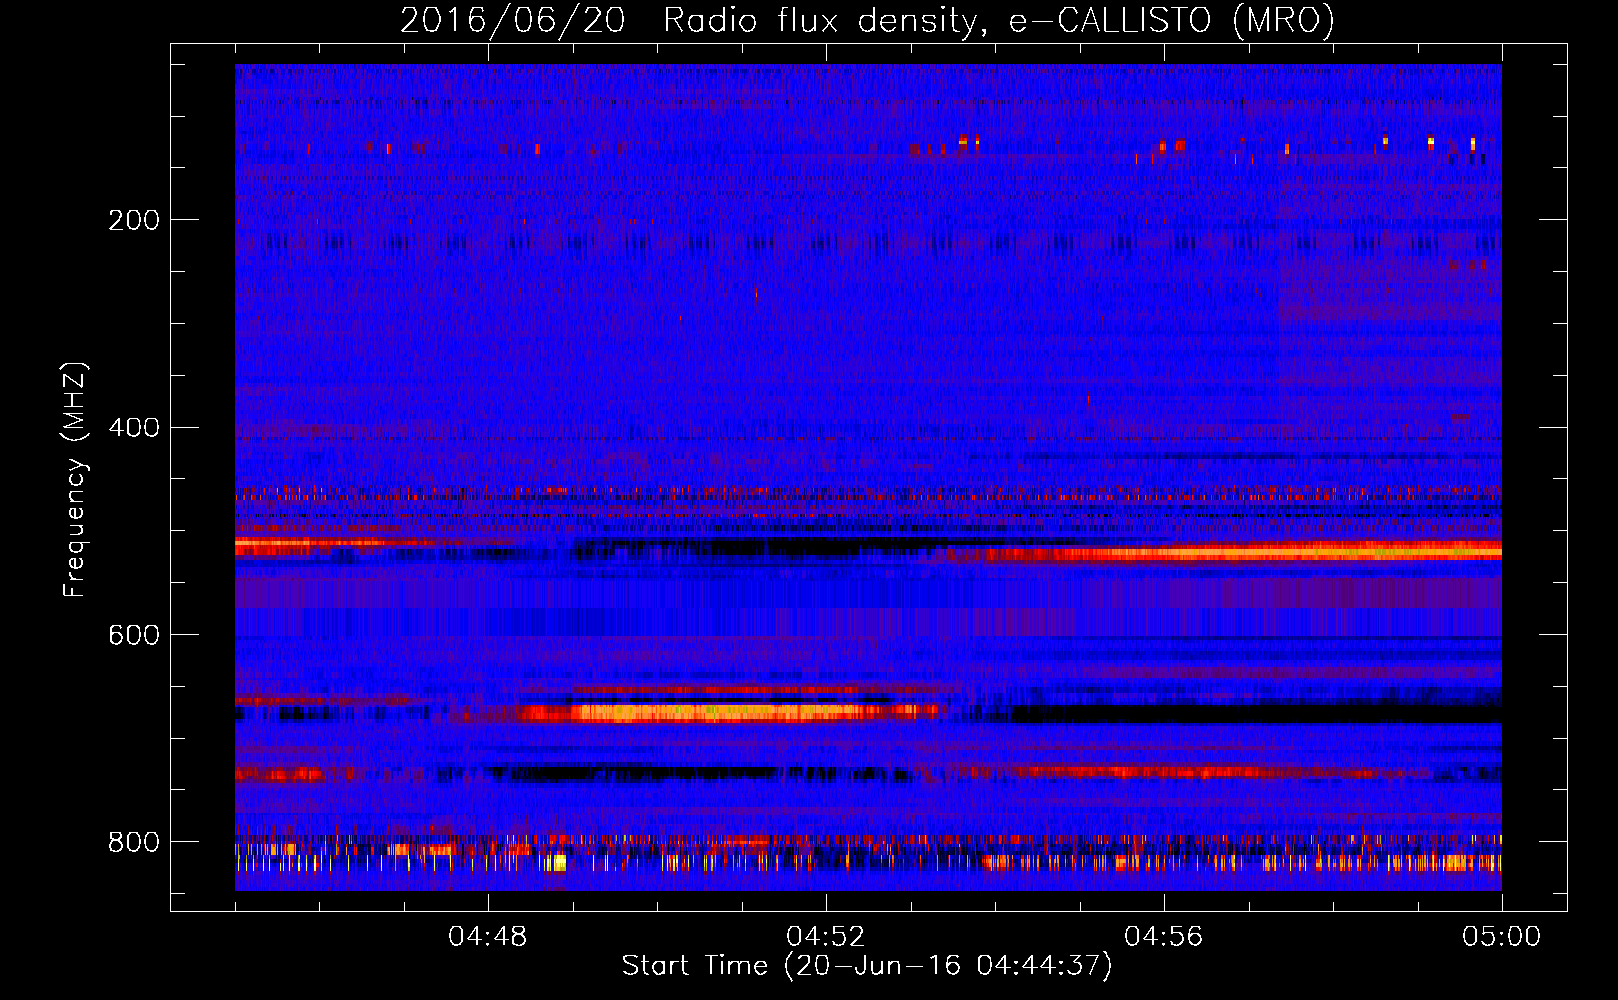1618x1000 pixels.
Task: Click the plot title 'Radio flux density, e-CALLISTO (MRO)'
Action: point(999,20)
